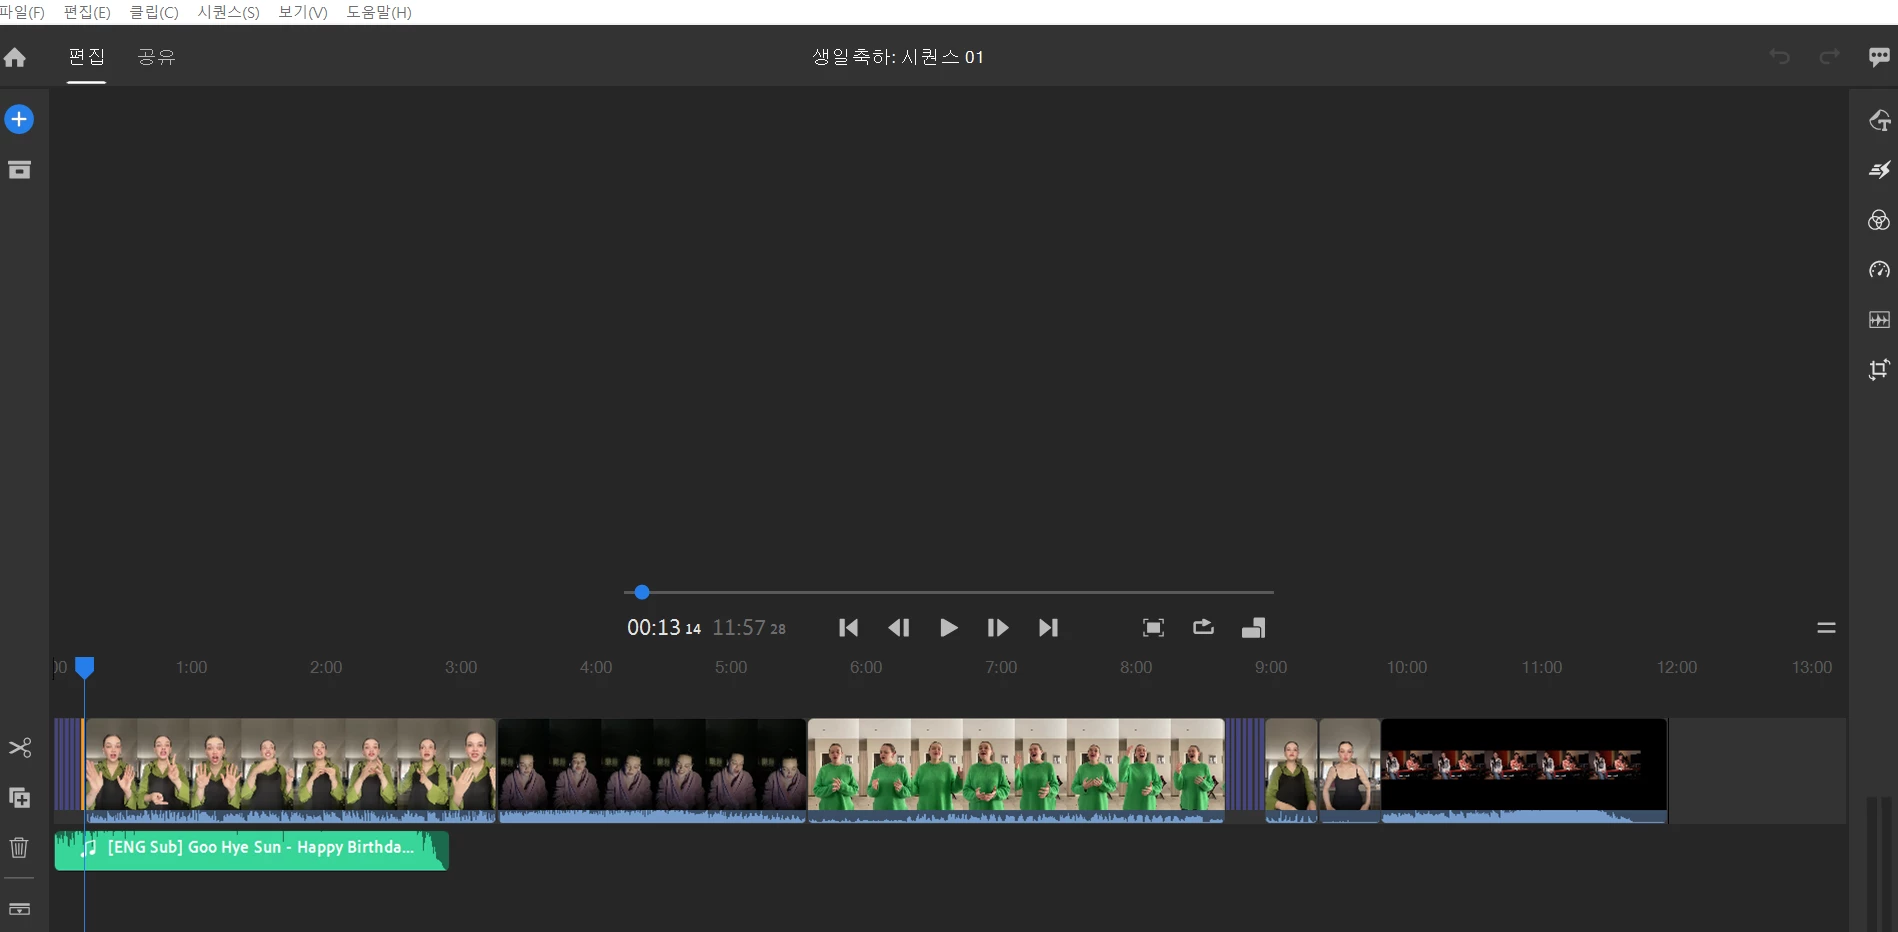The image size is (1898, 932).
Task: Select the title clip at timeline start
Action: 69,764
